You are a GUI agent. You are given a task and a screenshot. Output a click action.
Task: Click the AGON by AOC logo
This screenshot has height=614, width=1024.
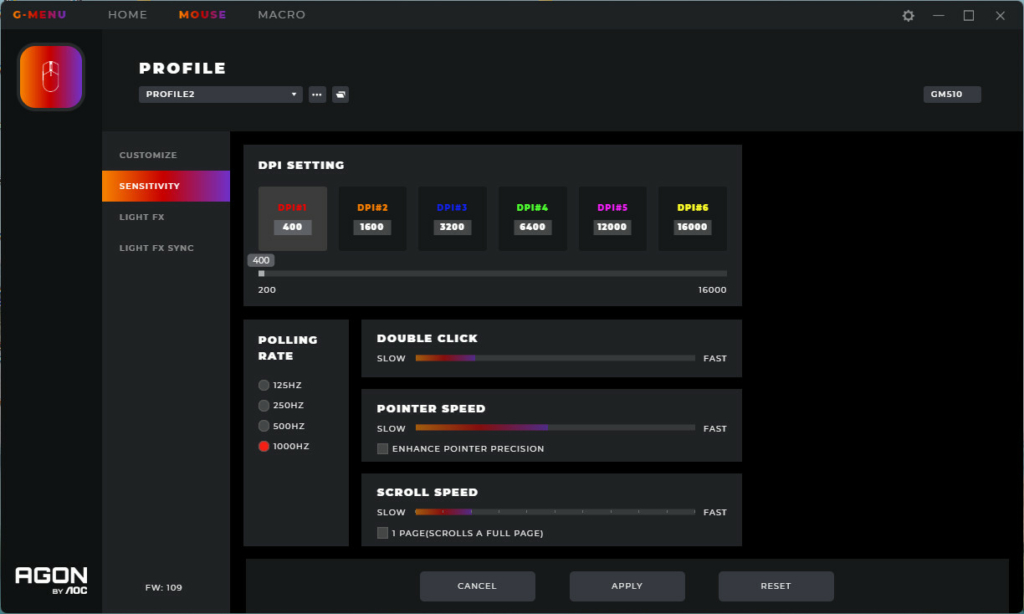[51, 580]
